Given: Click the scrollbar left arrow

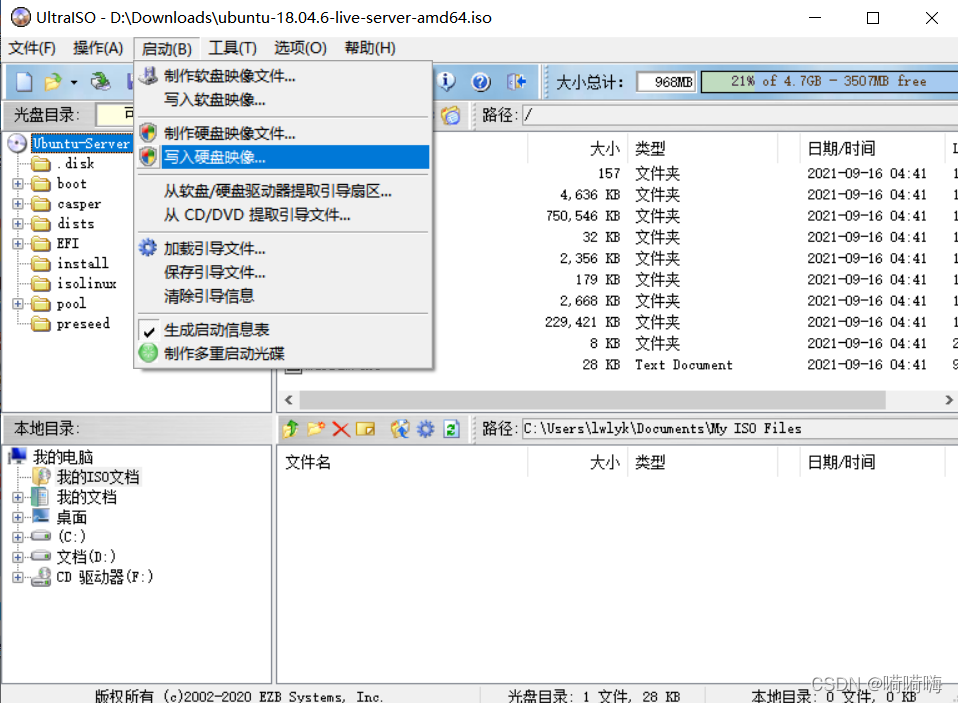Looking at the screenshot, I should pos(288,399).
